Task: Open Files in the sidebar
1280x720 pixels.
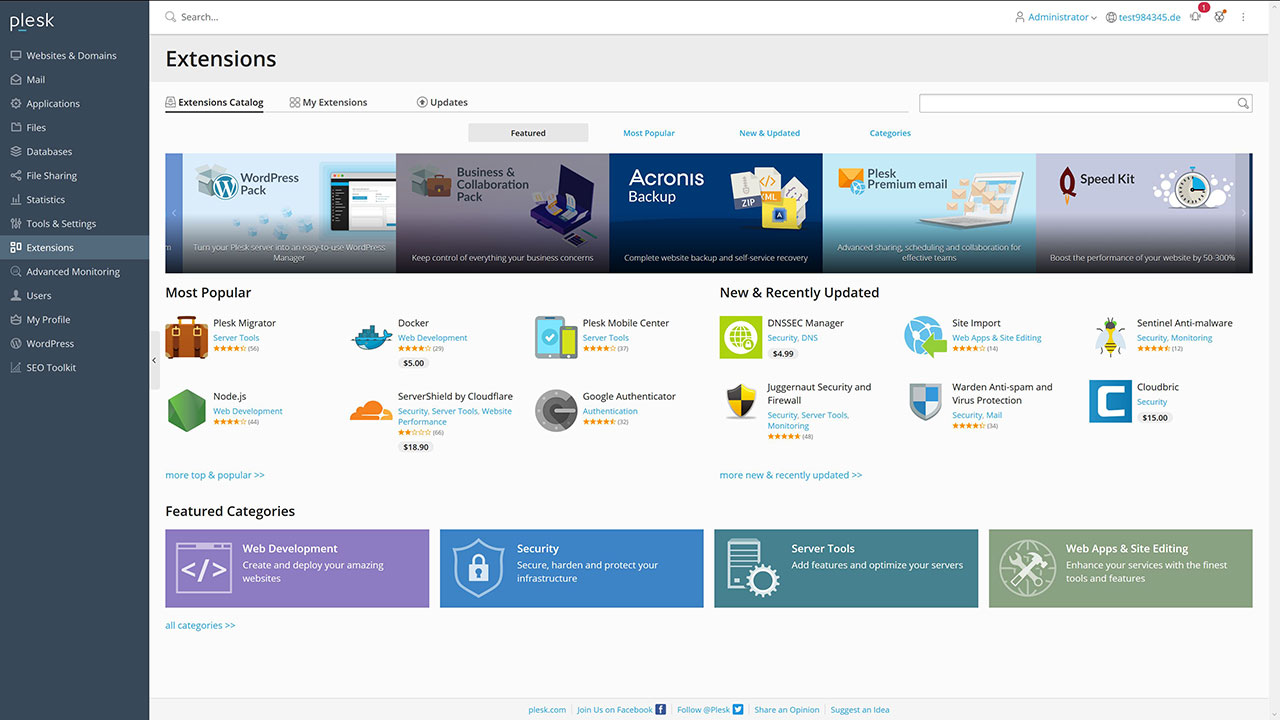Action: [74, 128]
